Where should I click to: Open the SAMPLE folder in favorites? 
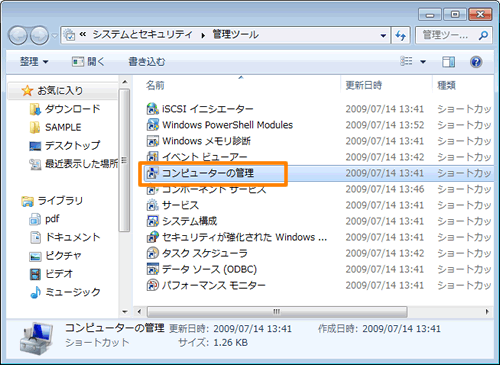coord(55,127)
